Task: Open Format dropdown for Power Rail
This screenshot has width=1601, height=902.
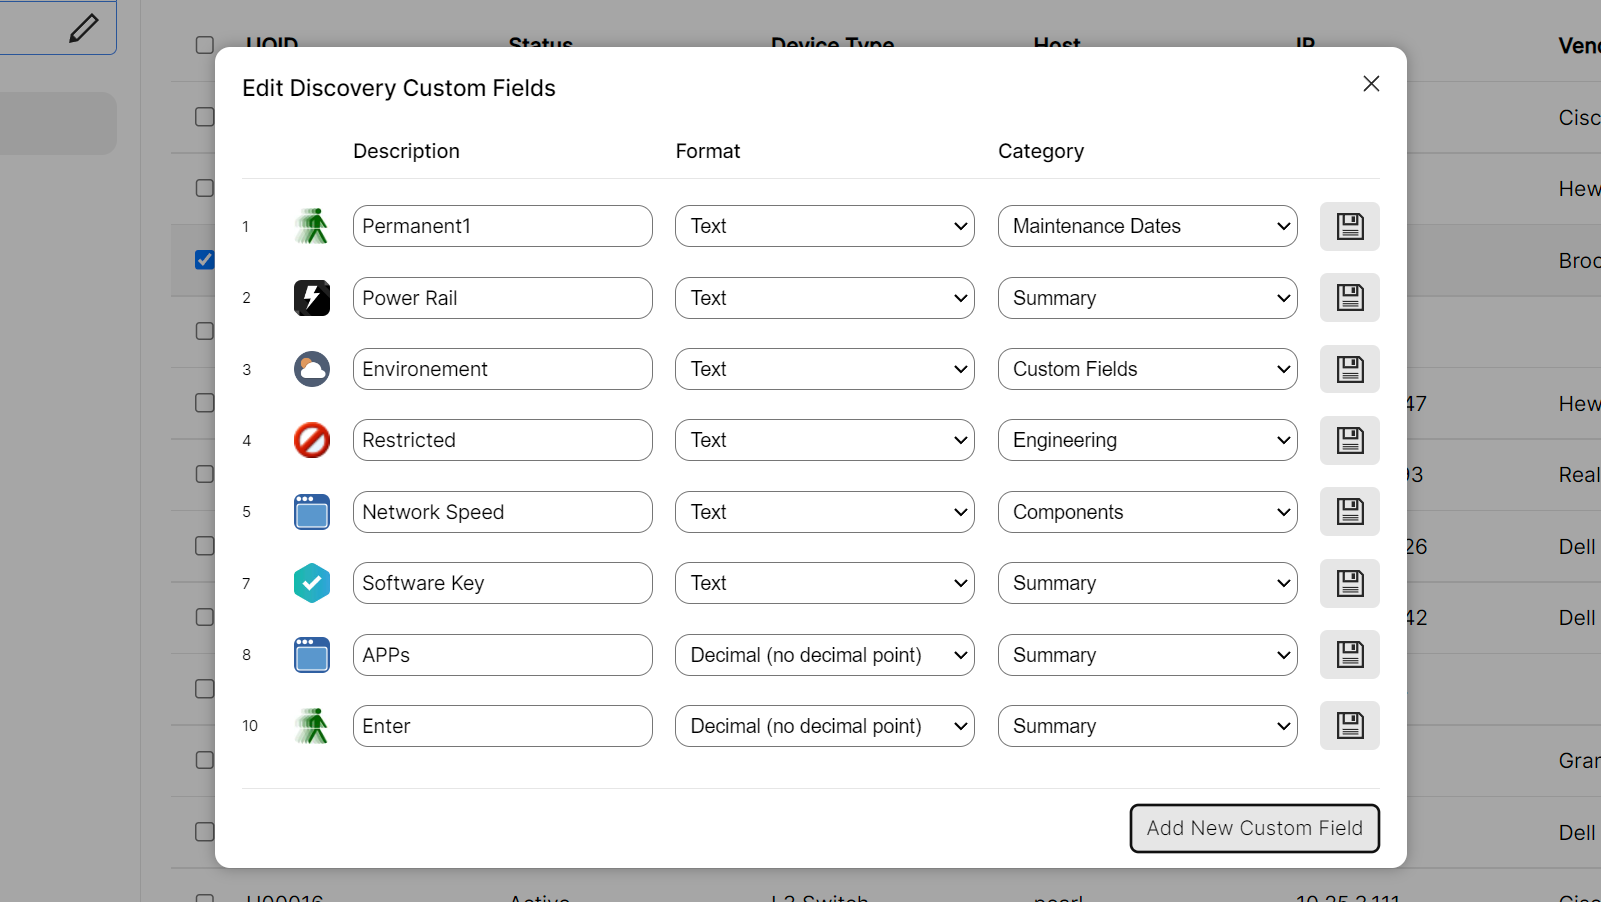Action: pyautogui.click(x=825, y=298)
